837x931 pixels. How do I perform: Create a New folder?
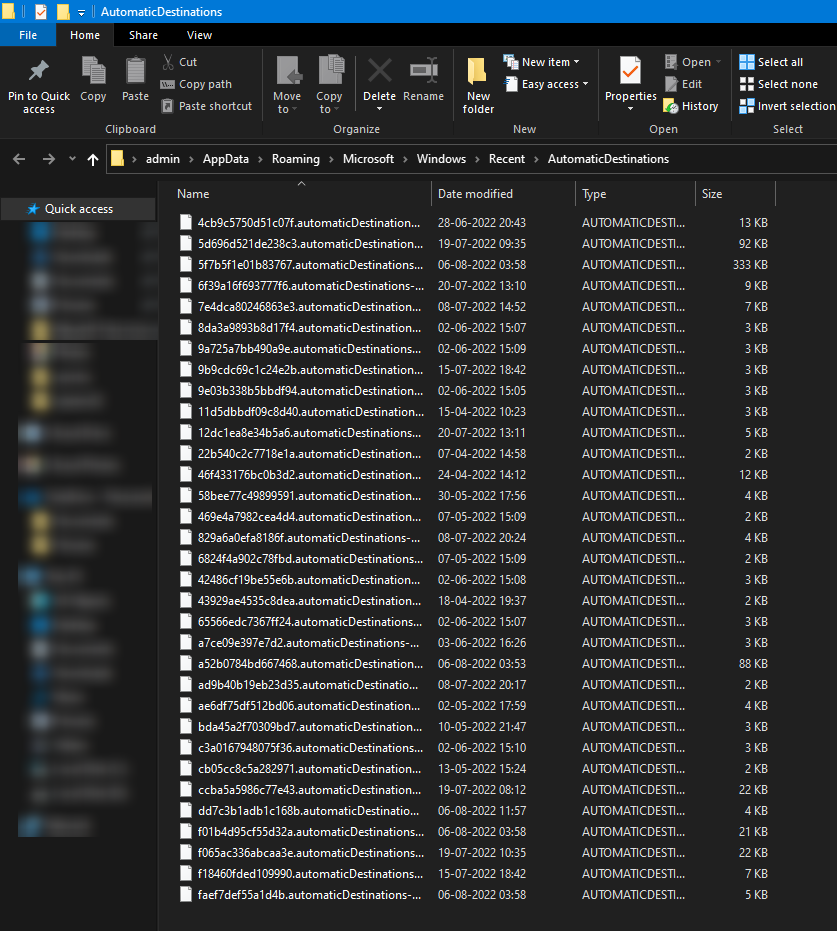478,85
